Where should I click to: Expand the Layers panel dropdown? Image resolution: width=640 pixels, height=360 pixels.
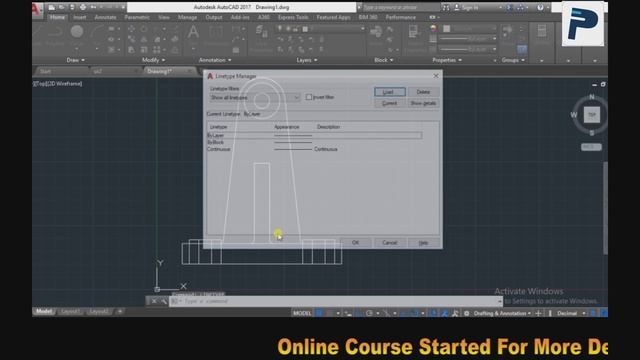tap(307, 60)
